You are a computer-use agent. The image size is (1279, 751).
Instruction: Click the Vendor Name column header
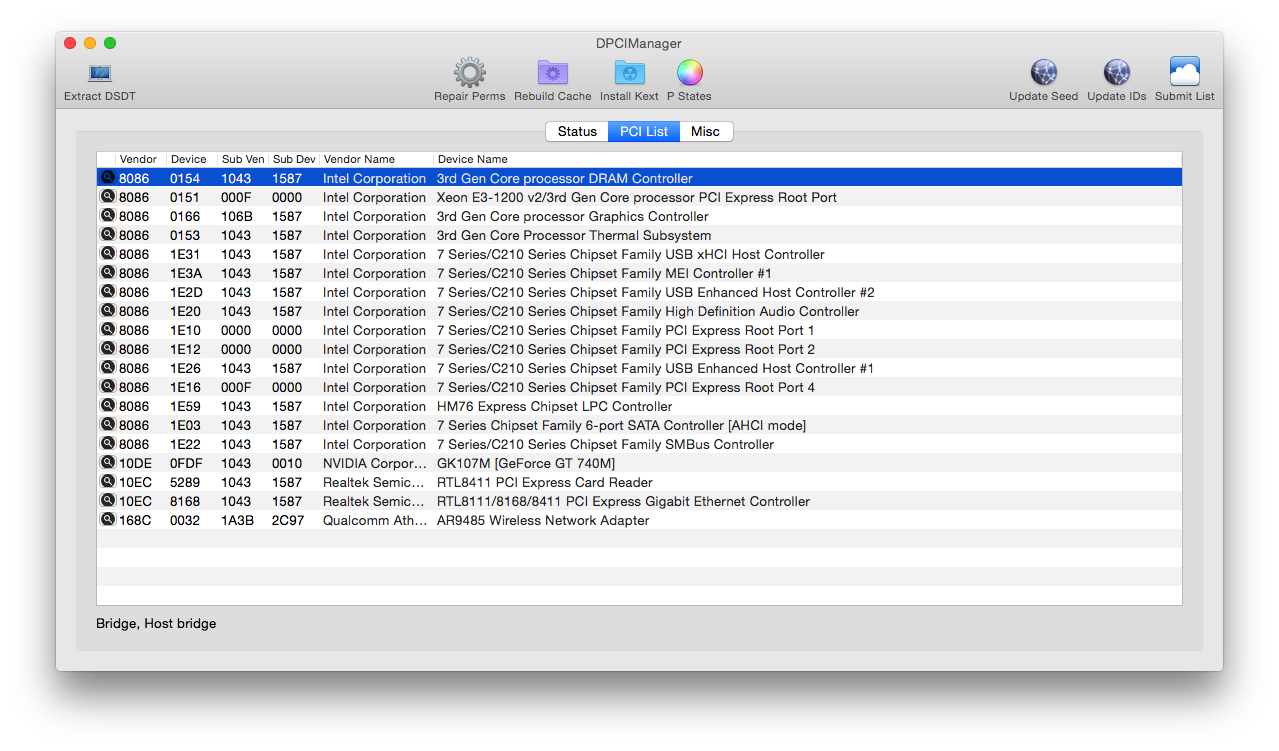(x=359, y=159)
